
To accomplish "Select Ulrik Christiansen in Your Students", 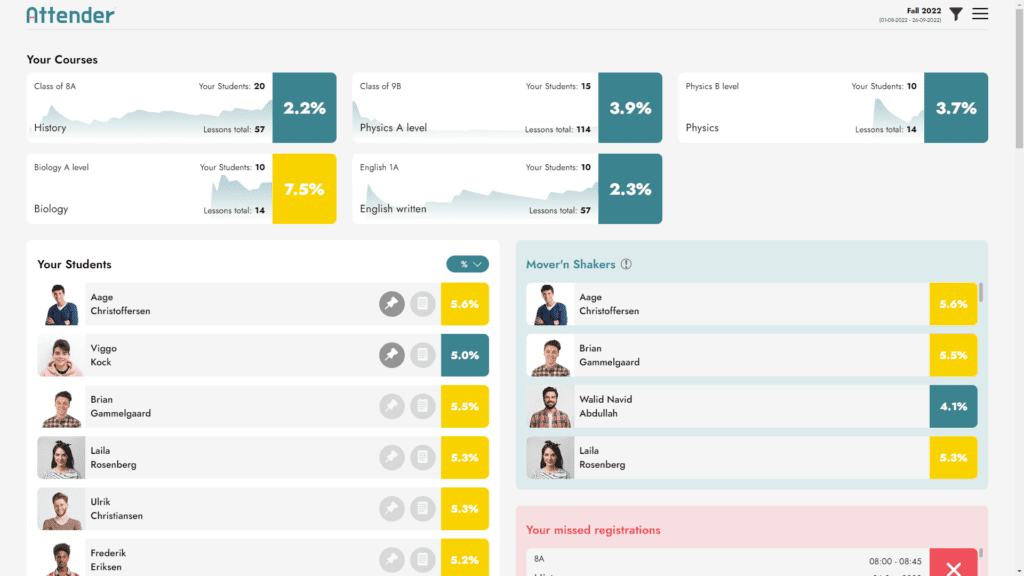I will (x=116, y=509).
